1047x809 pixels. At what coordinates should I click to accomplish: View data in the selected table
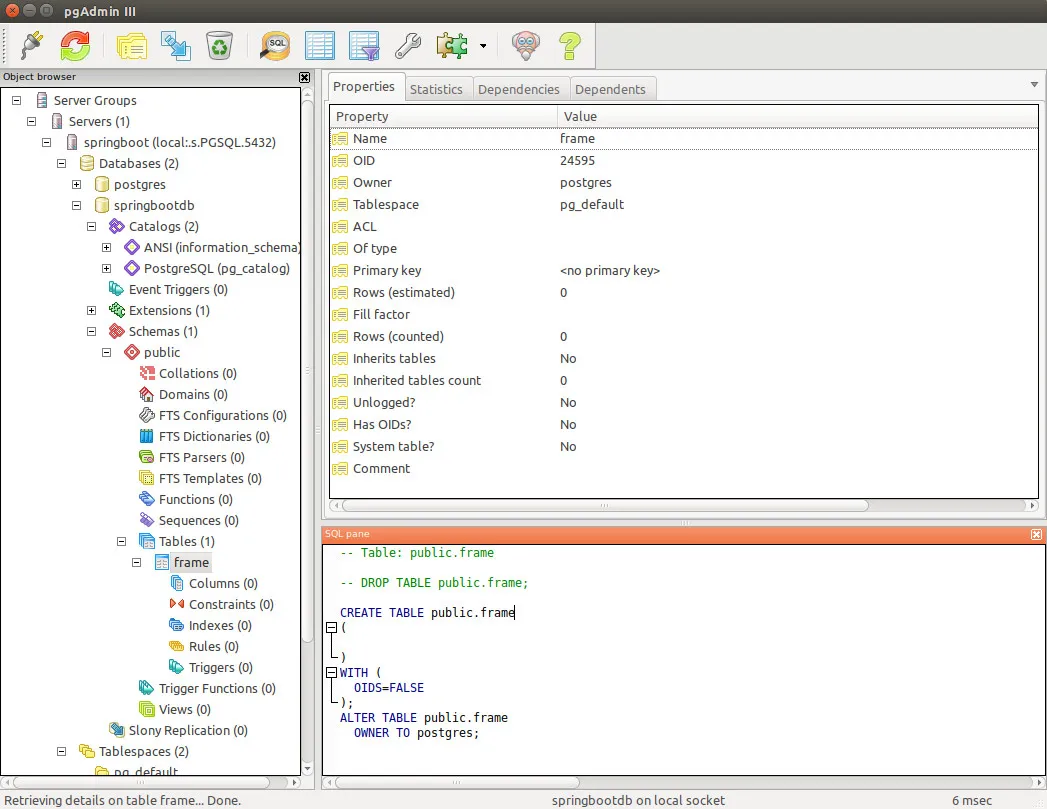319,45
